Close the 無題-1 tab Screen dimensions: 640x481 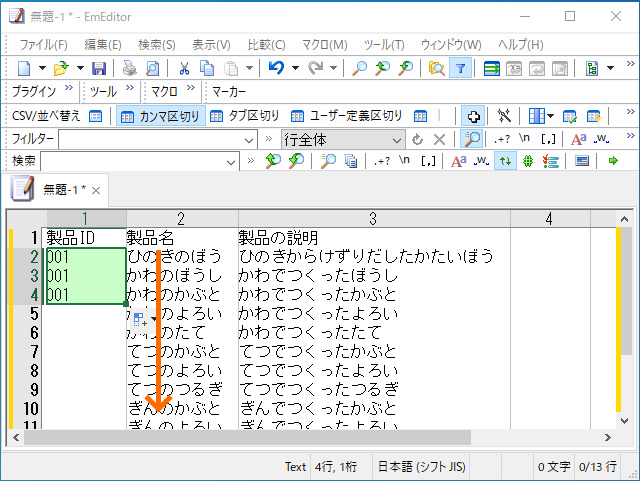pyautogui.click(x=96, y=190)
